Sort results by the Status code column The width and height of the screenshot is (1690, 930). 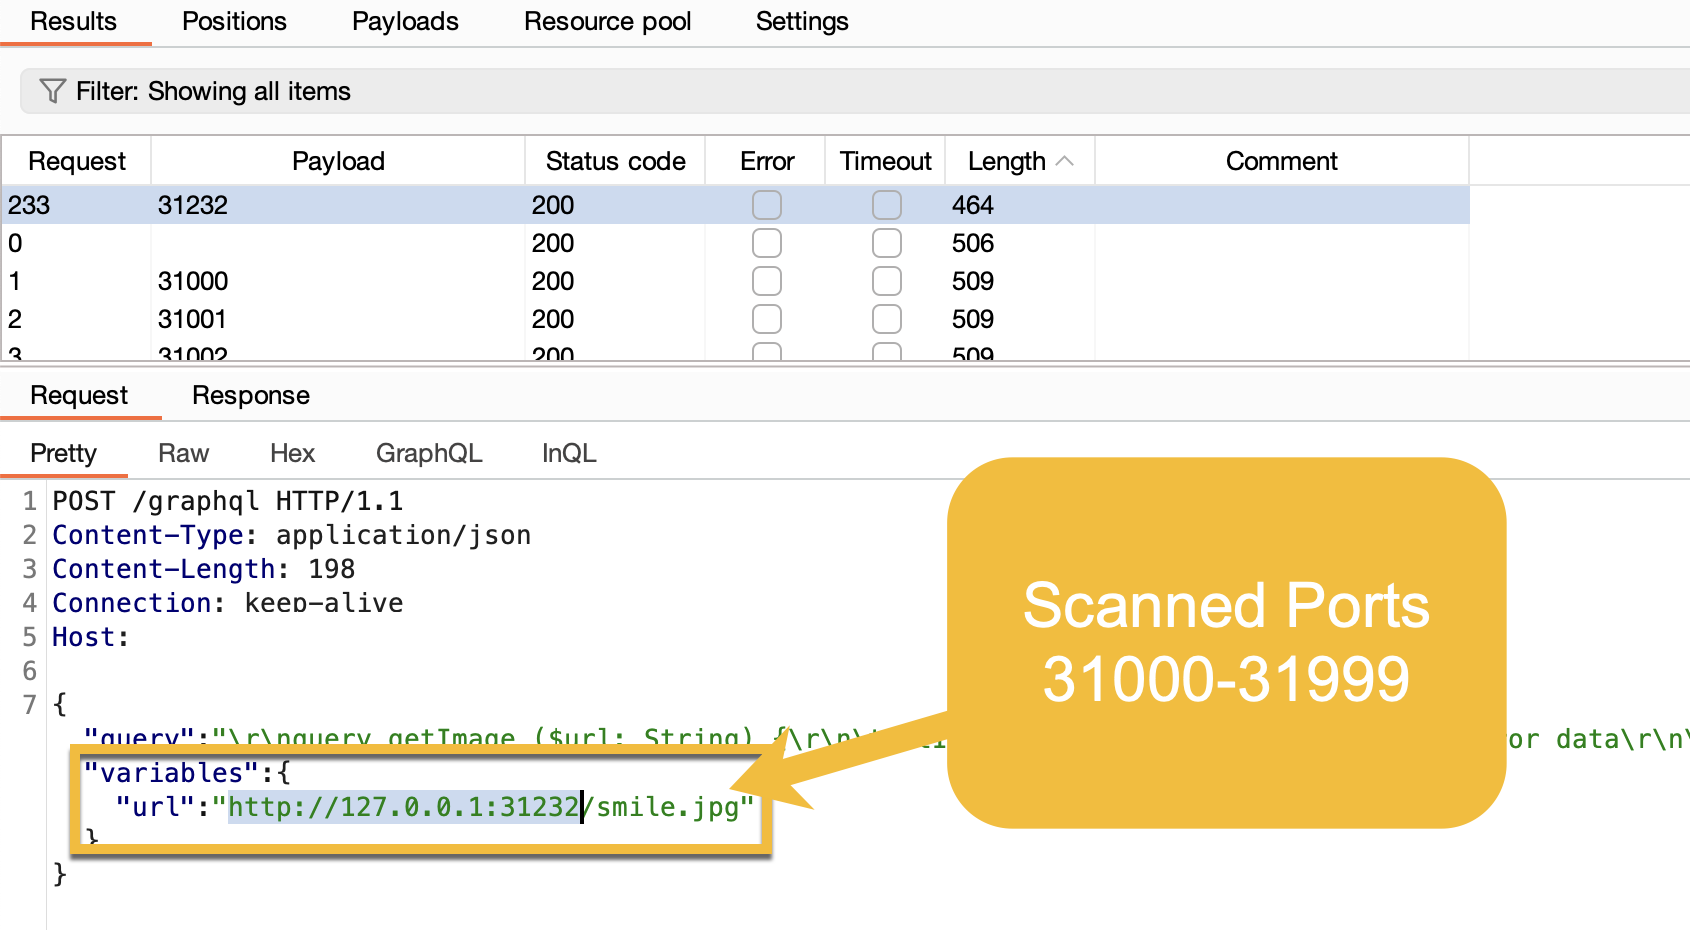click(x=615, y=160)
